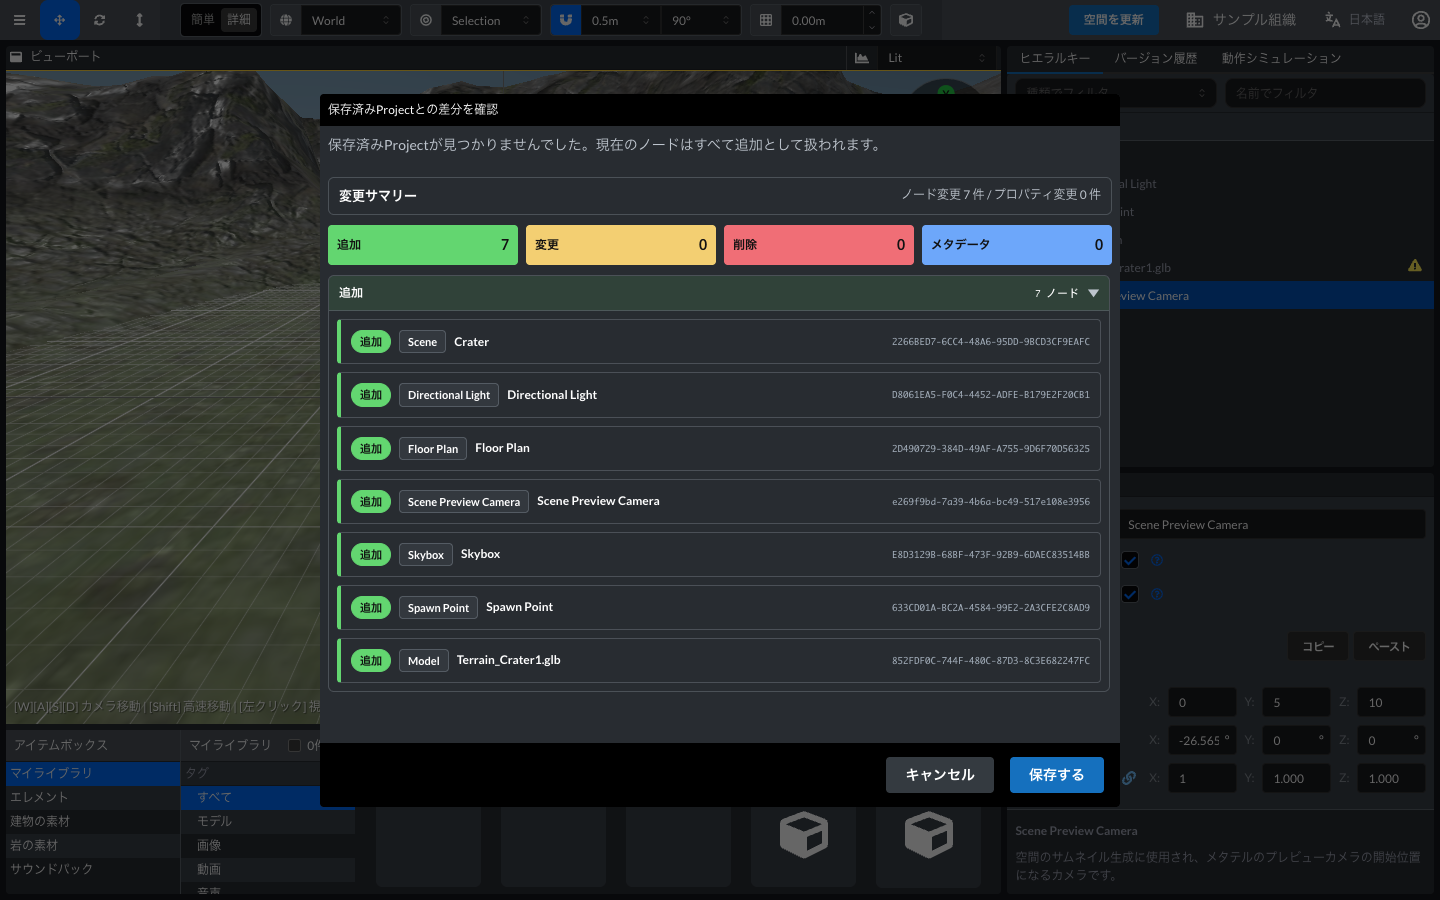
Task: Select the move (translate) tool
Action: [60, 20]
